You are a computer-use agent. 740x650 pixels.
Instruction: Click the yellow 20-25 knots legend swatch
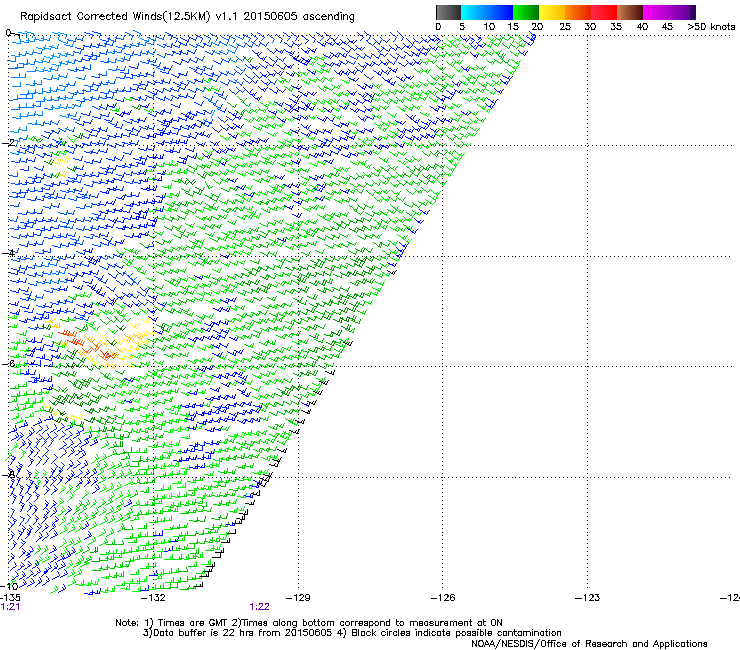pyautogui.click(x=552, y=12)
